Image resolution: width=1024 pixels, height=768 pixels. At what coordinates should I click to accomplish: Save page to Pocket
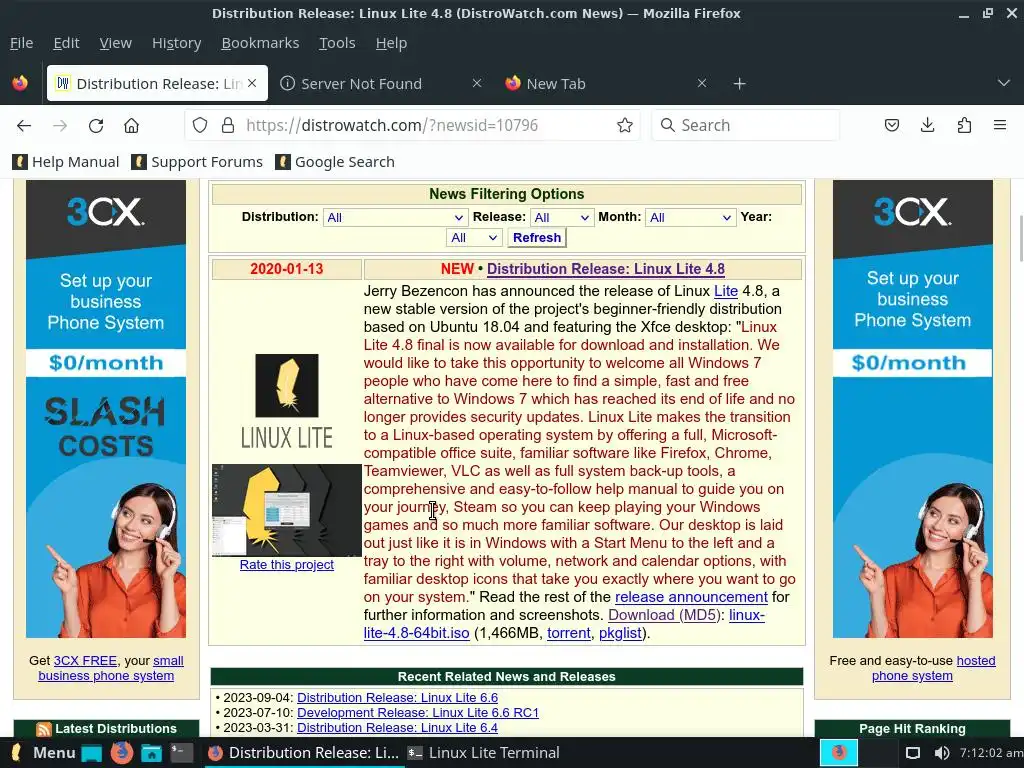pyautogui.click(x=891, y=125)
